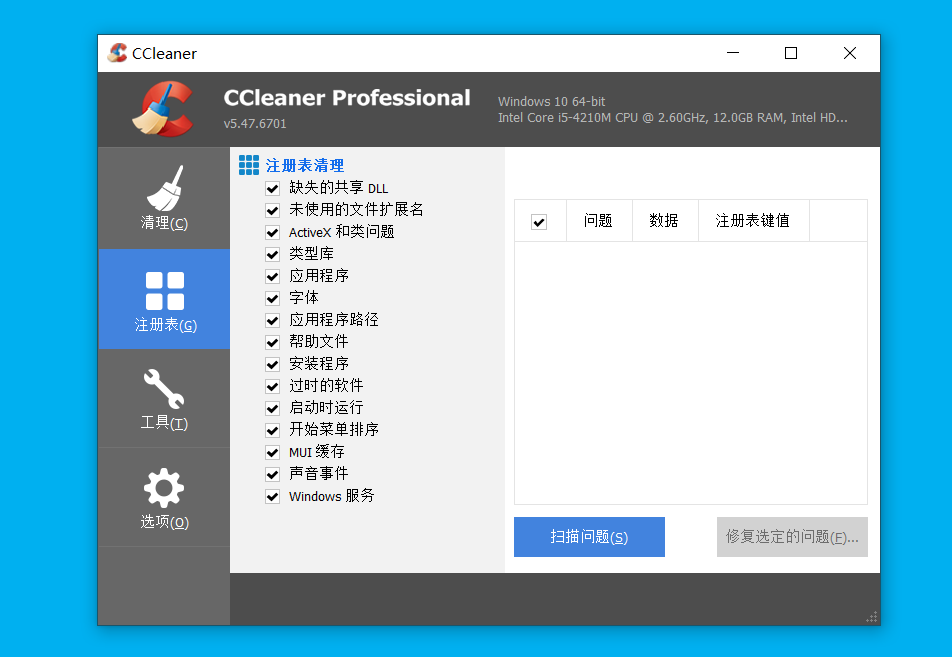The image size is (952, 657).
Task: Sort results by 问题 column header
Action: click(599, 220)
